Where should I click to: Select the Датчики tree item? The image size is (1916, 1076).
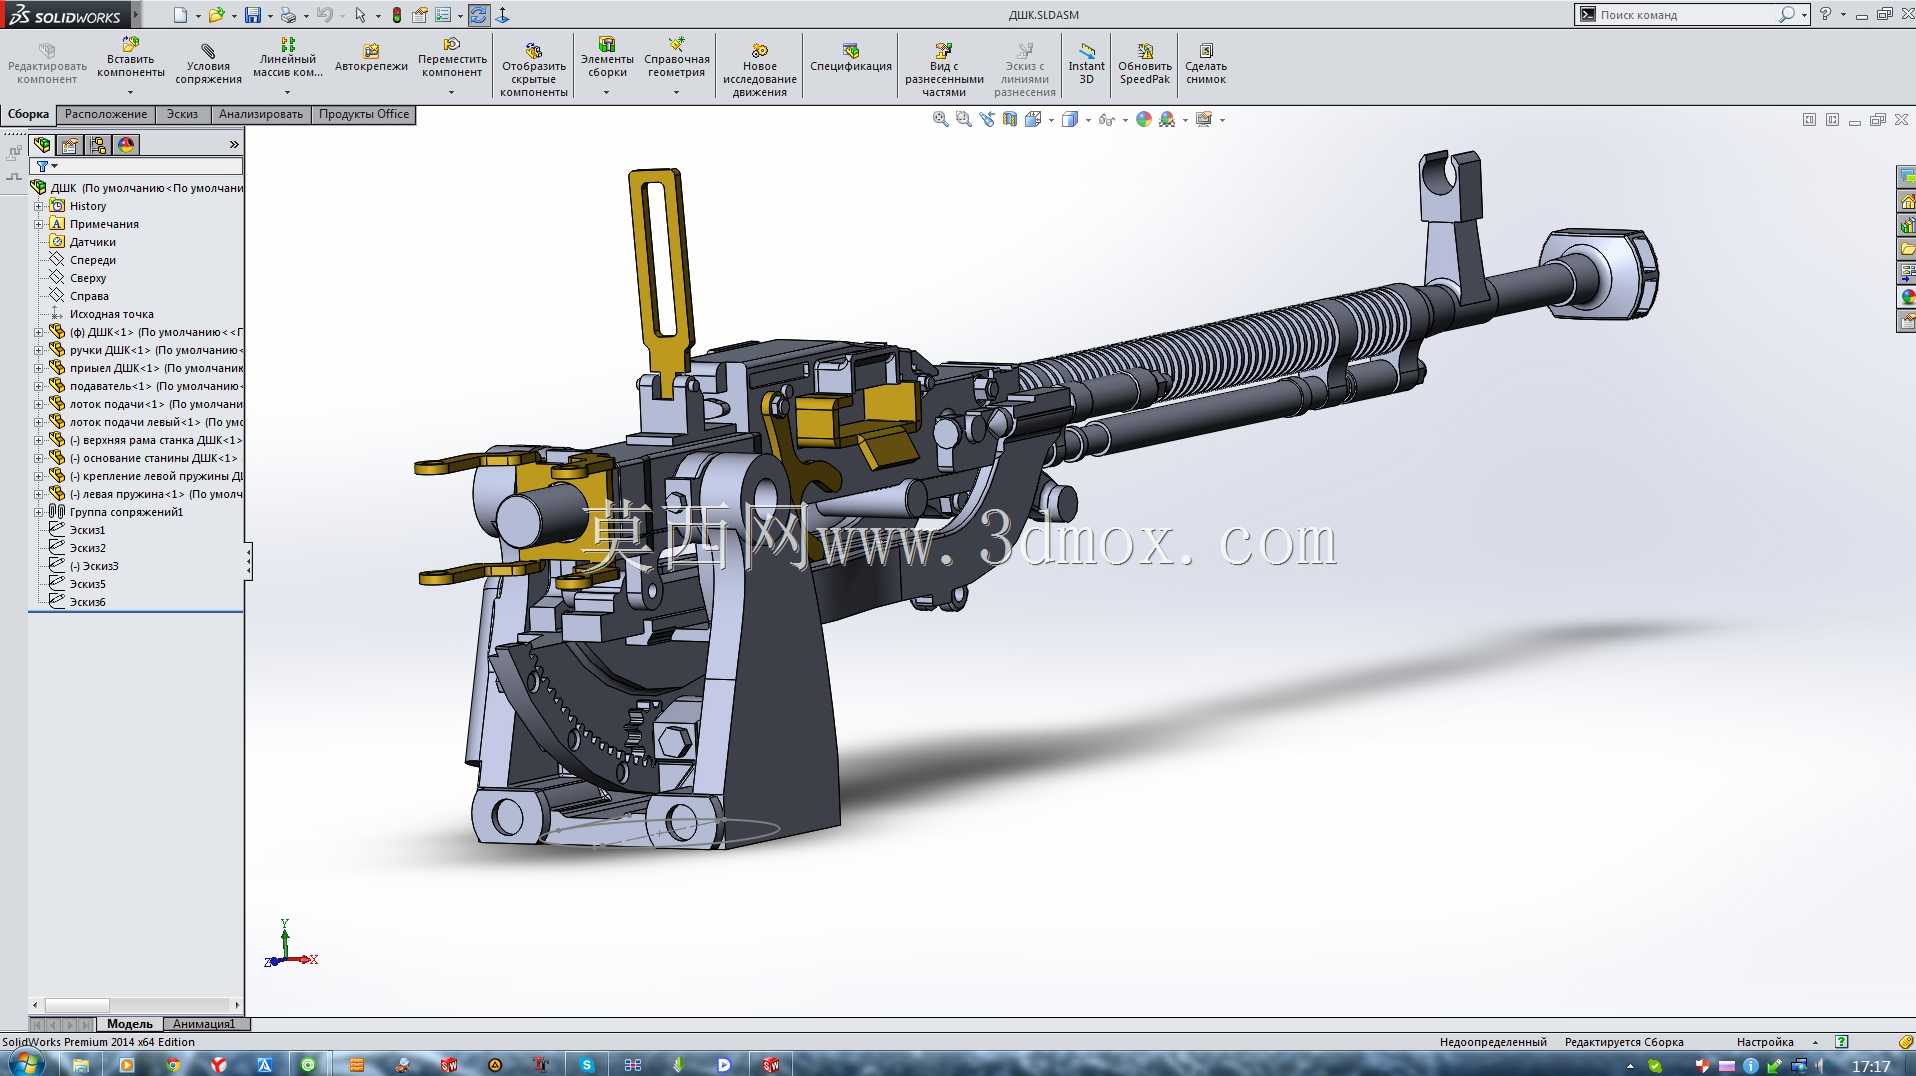click(92, 242)
